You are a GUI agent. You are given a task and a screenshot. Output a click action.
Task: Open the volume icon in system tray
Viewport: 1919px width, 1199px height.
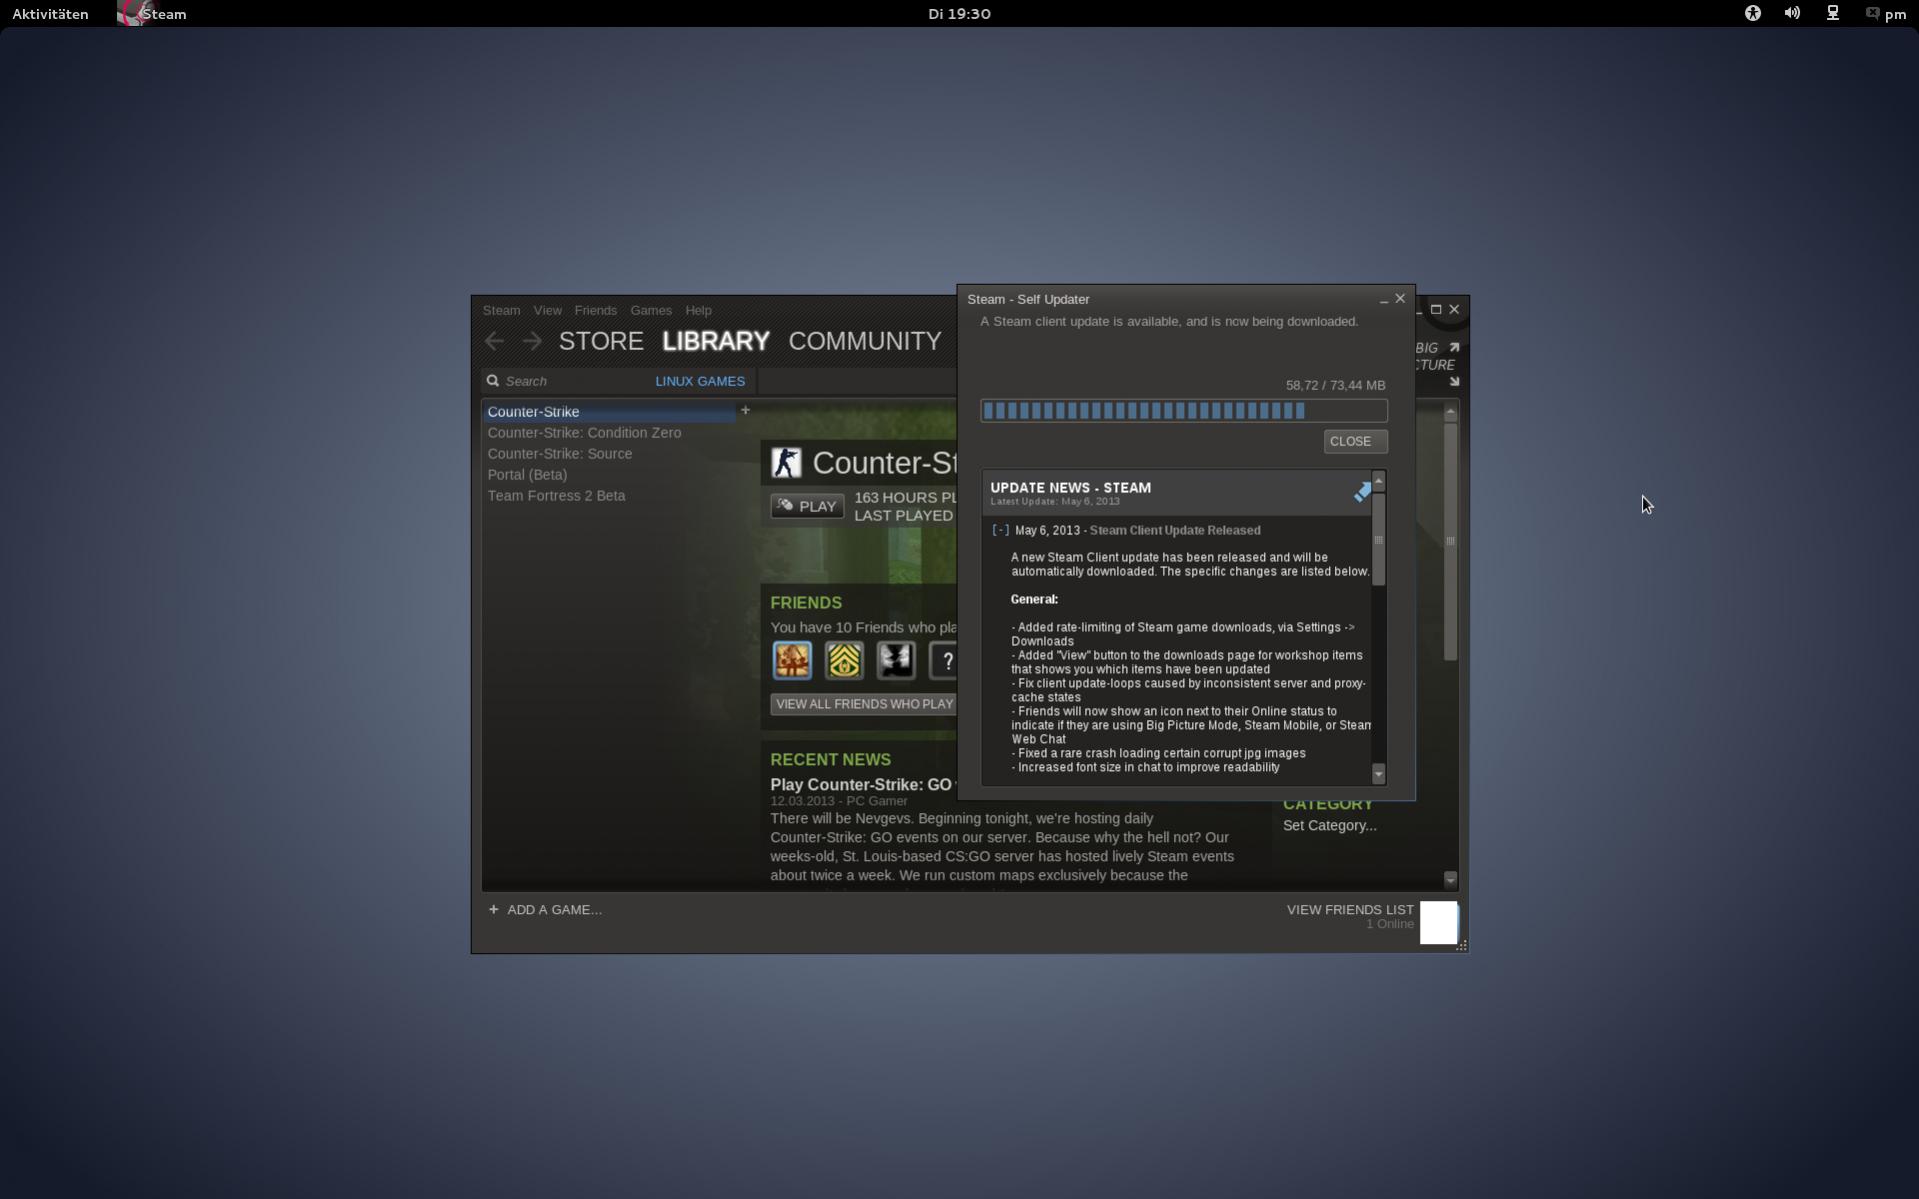pos(1792,13)
